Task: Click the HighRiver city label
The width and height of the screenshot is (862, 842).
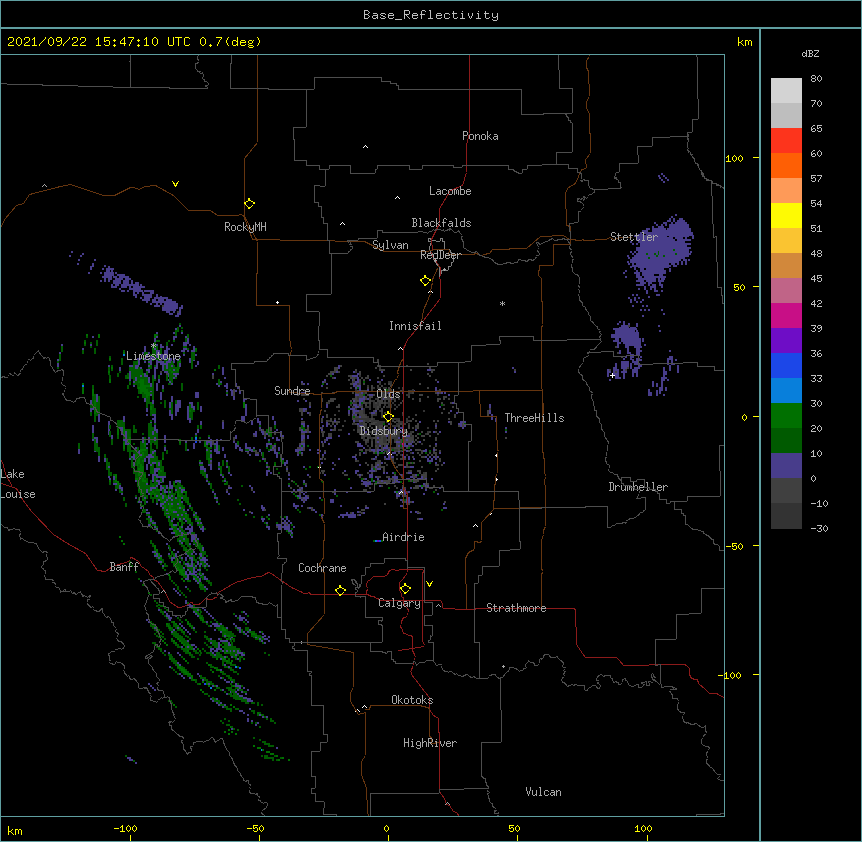Action: 430,743
